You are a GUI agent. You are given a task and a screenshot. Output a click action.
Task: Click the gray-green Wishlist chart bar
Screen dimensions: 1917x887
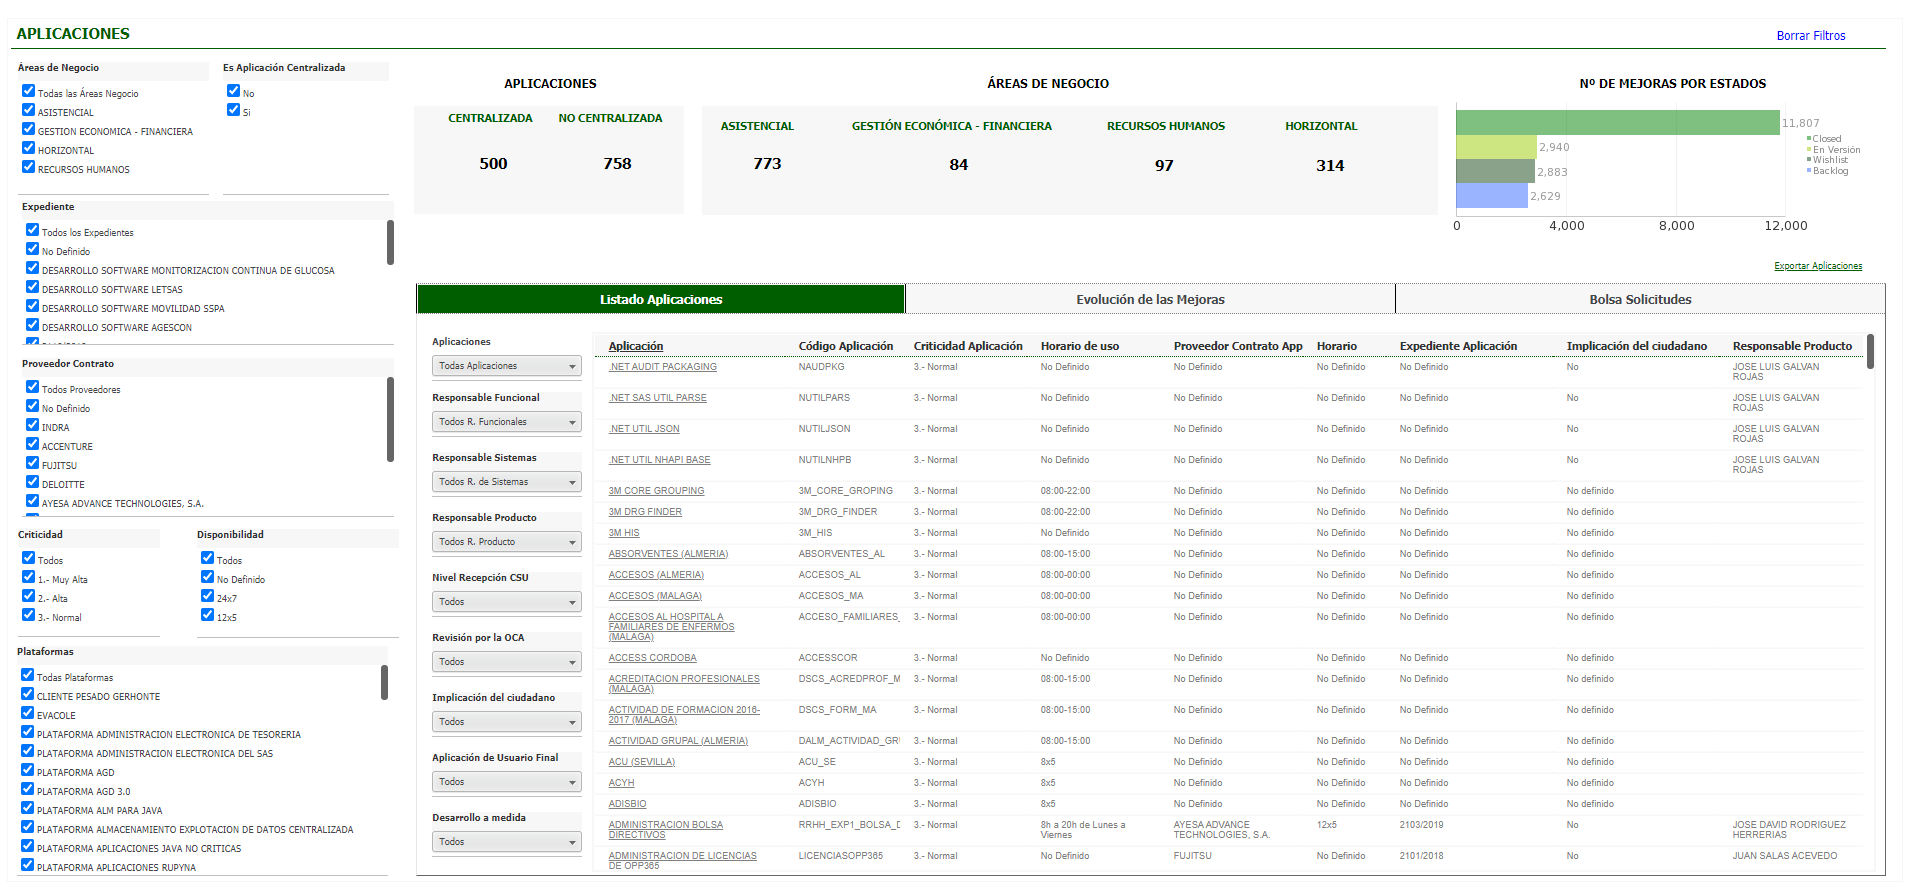tap(1495, 171)
